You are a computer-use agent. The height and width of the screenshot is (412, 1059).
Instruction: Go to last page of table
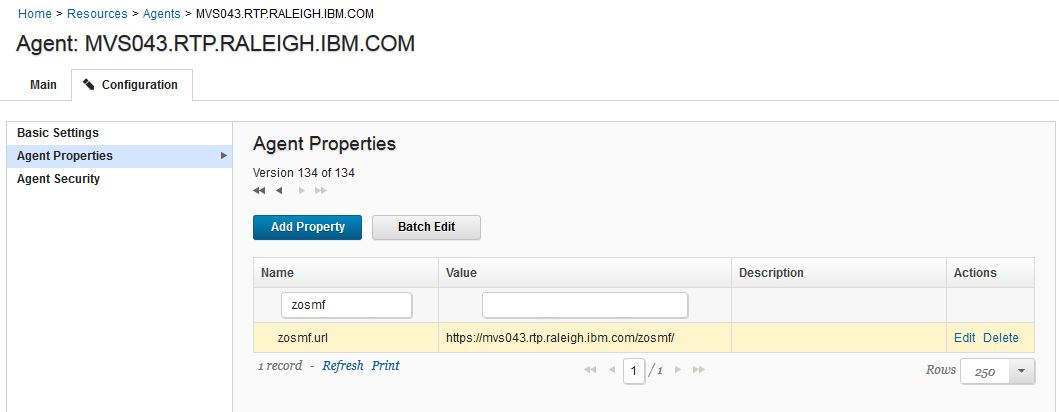698,370
